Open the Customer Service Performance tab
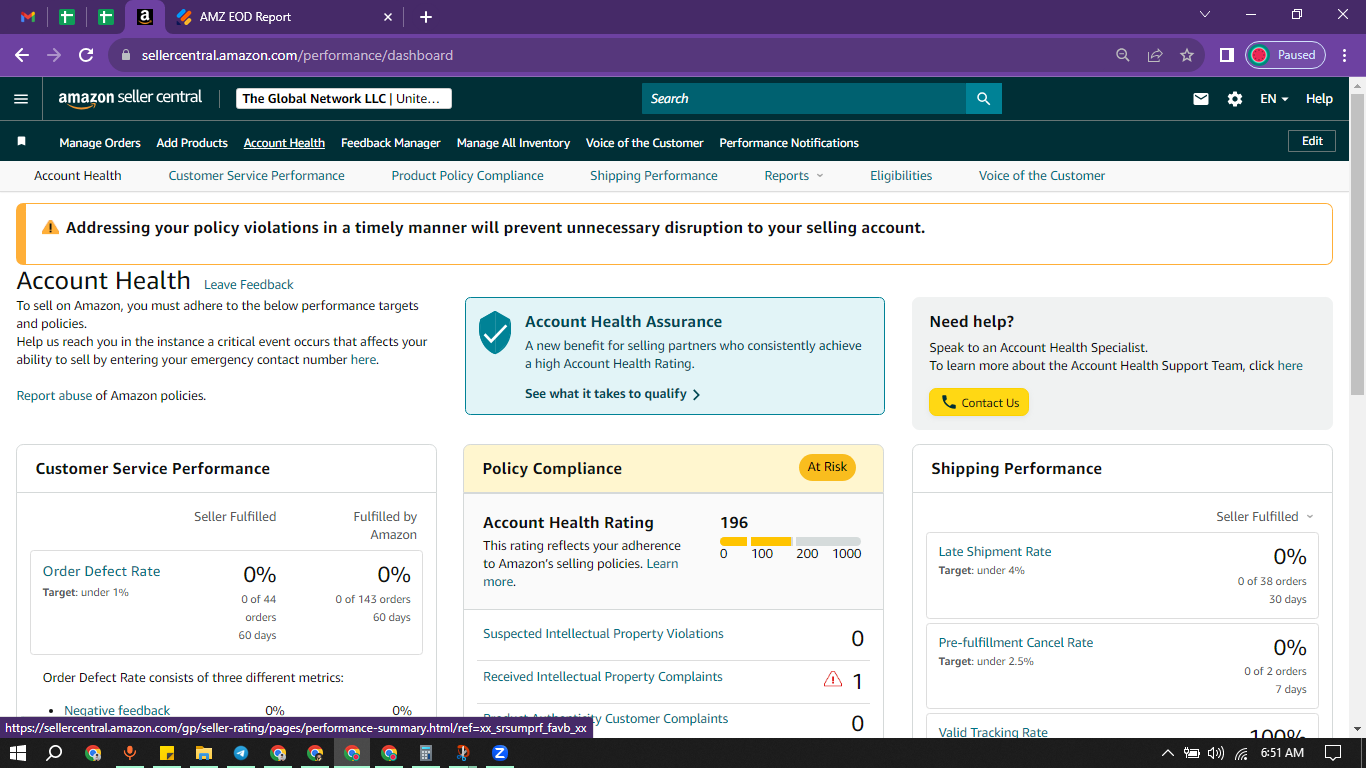 [x=256, y=175]
